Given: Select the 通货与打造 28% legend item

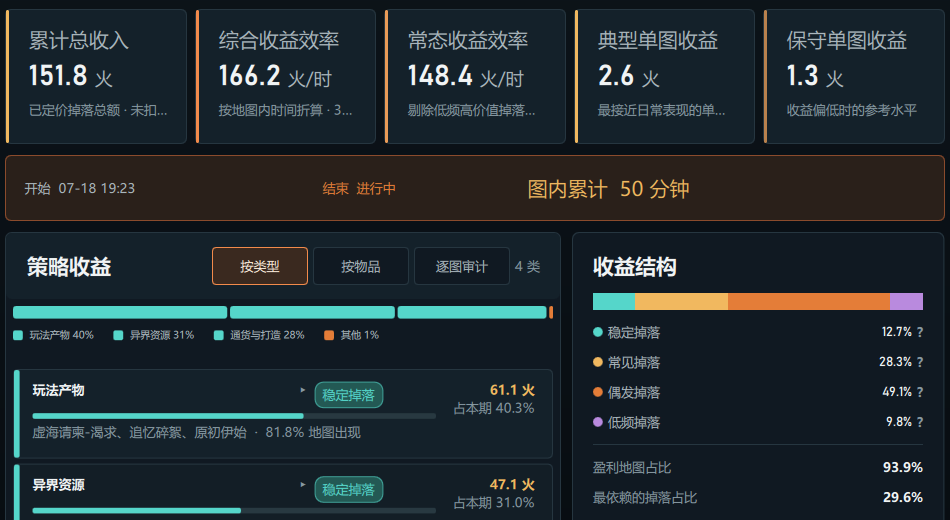Looking at the screenshot, I should coord(259,335).
